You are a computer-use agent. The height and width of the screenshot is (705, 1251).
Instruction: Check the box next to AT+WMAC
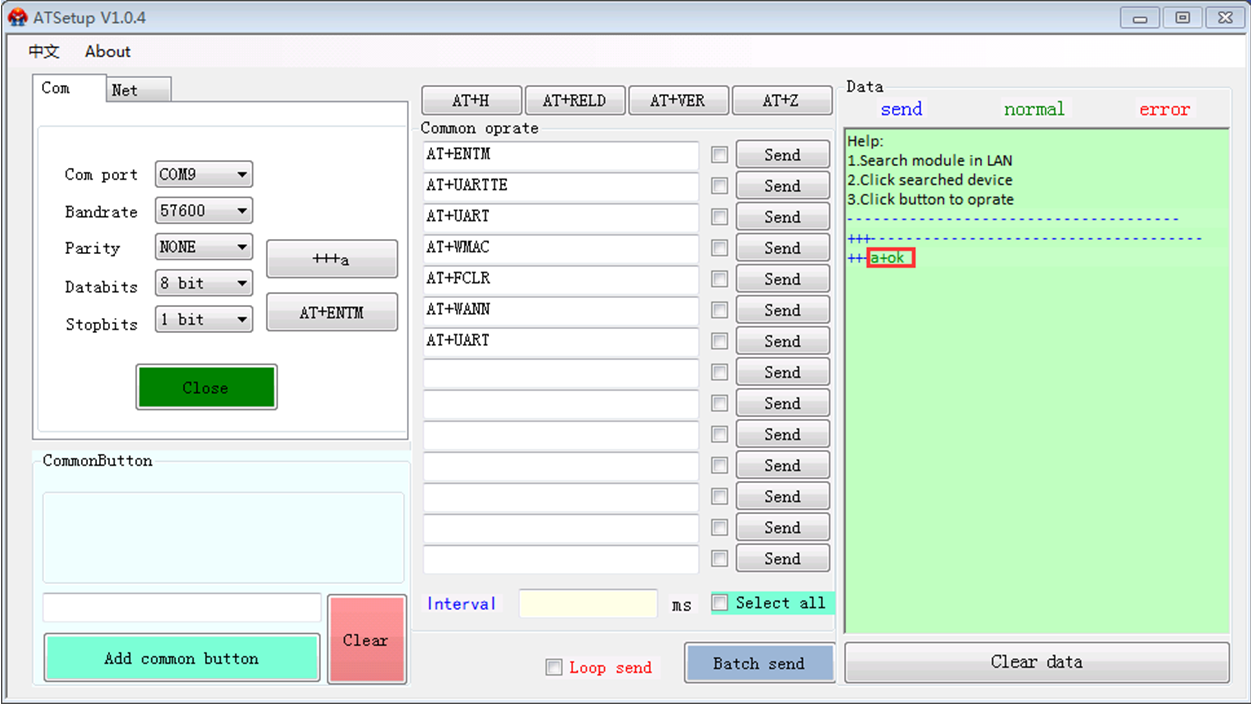(x=719, y=248)
